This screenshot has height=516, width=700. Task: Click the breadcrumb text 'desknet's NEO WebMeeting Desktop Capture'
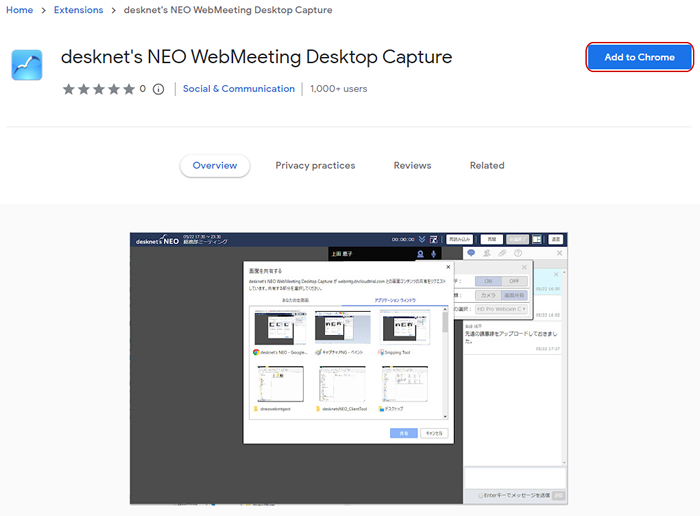pos(228,10)
